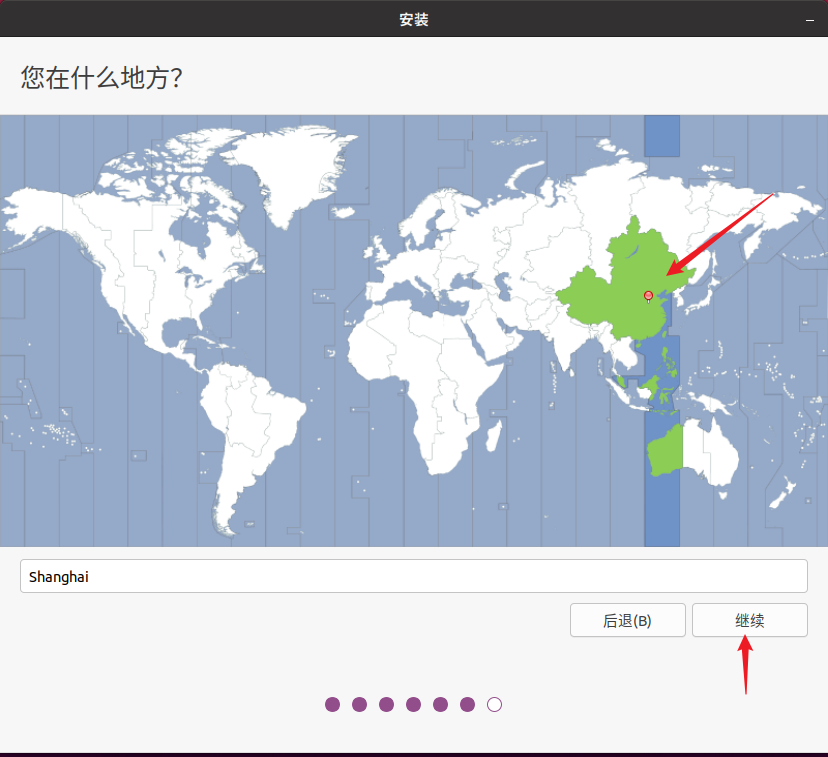
Task: Focus the Shanghai timezone text field
Action: pyautogui.click(x=413, y=576)
